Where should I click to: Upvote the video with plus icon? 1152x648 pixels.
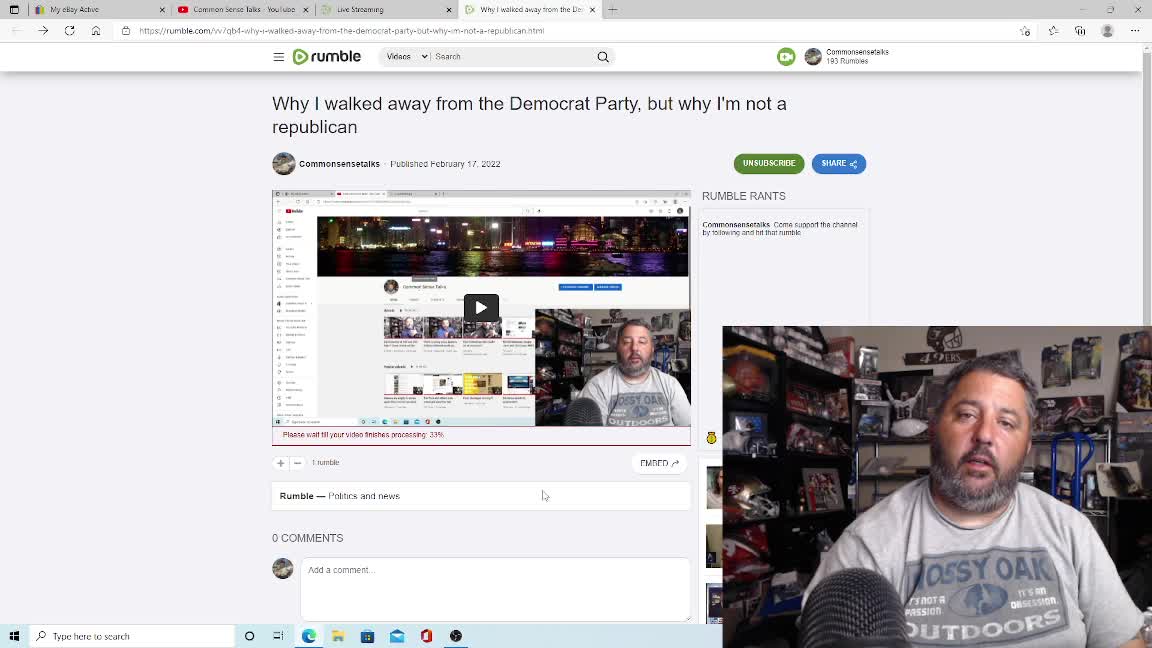(x=281, y=463)
